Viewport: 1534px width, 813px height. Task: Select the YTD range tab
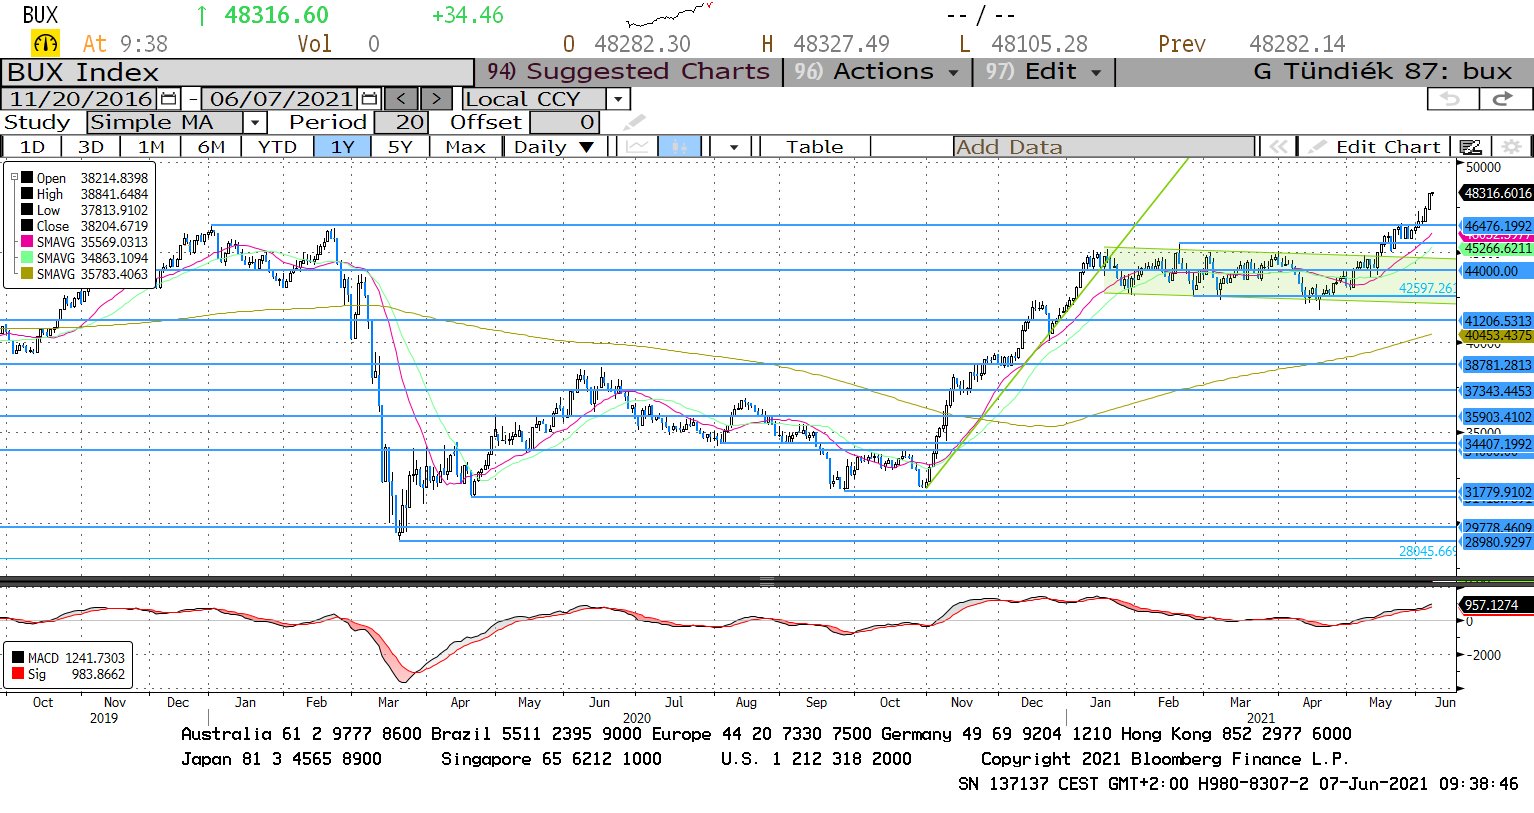pos(277,147)
